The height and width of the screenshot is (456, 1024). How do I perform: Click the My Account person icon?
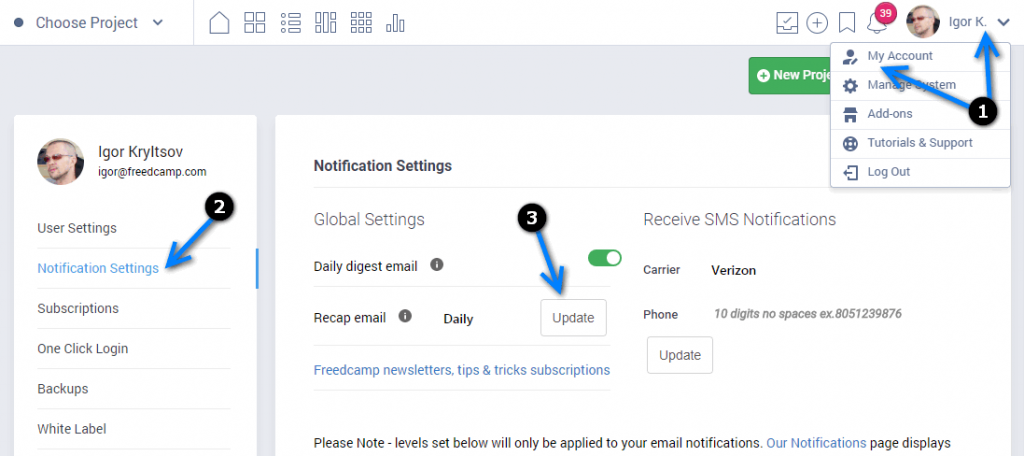click(850, 57)
